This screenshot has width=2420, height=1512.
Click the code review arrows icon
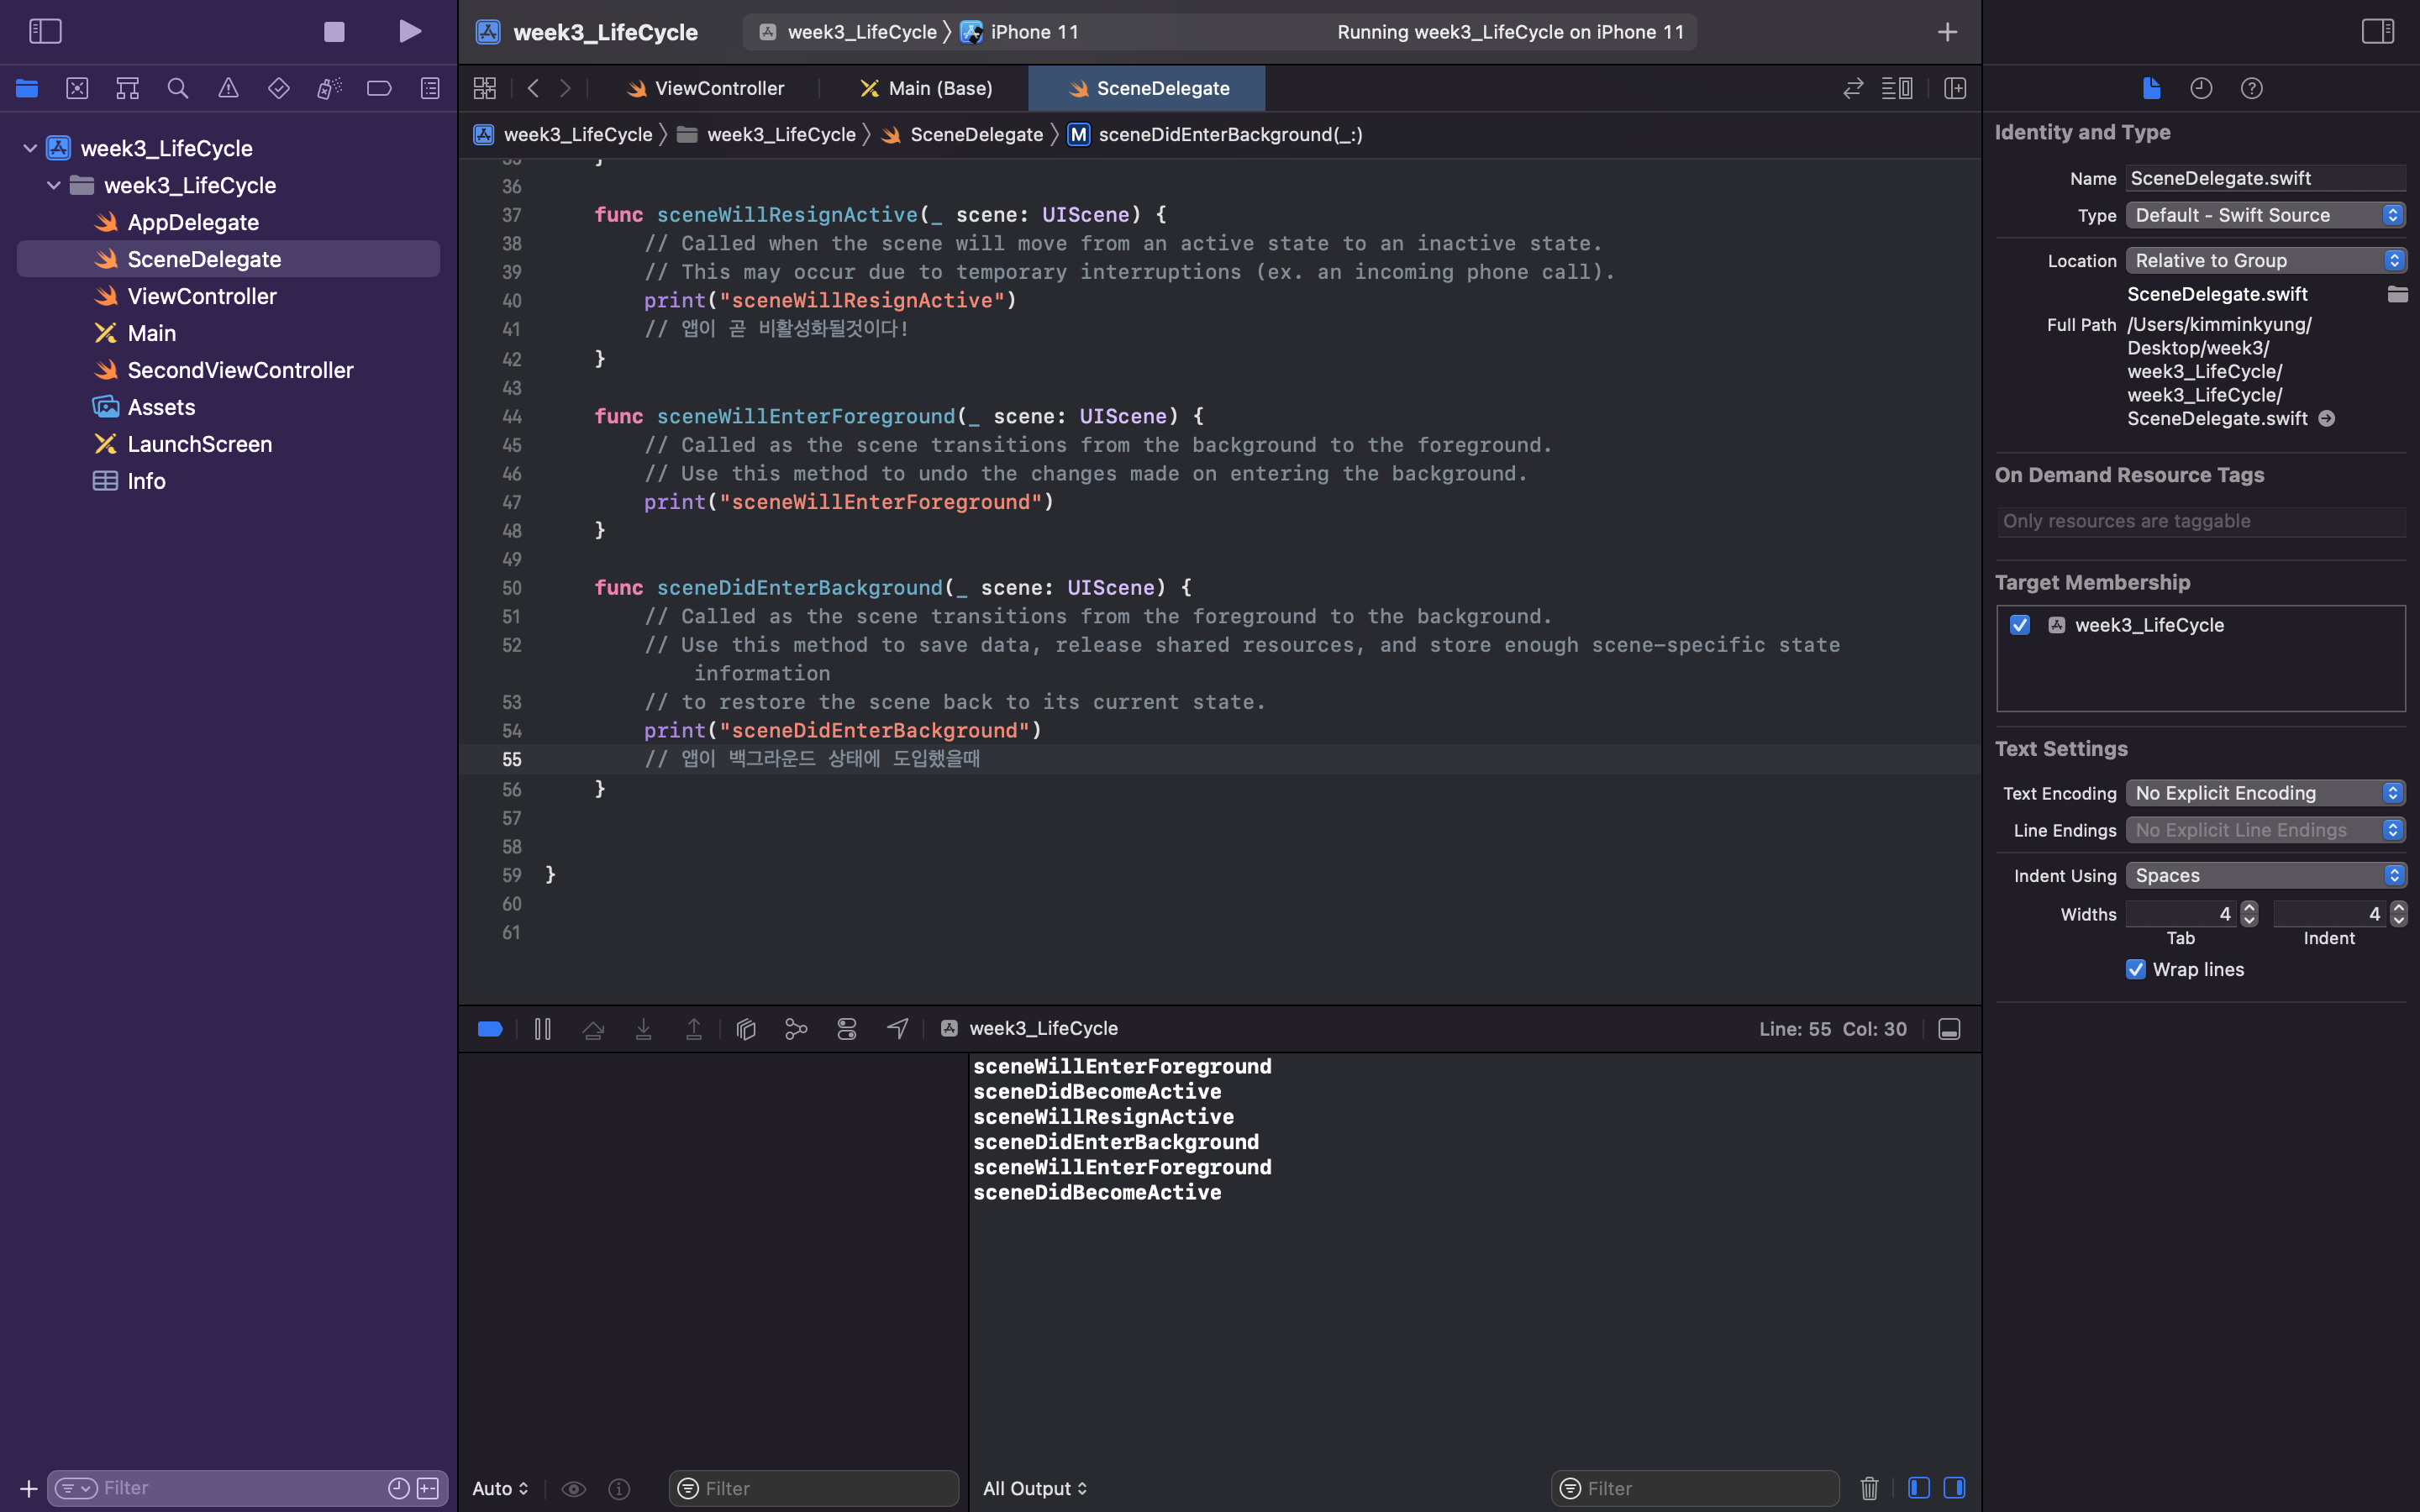[1853, 88]
